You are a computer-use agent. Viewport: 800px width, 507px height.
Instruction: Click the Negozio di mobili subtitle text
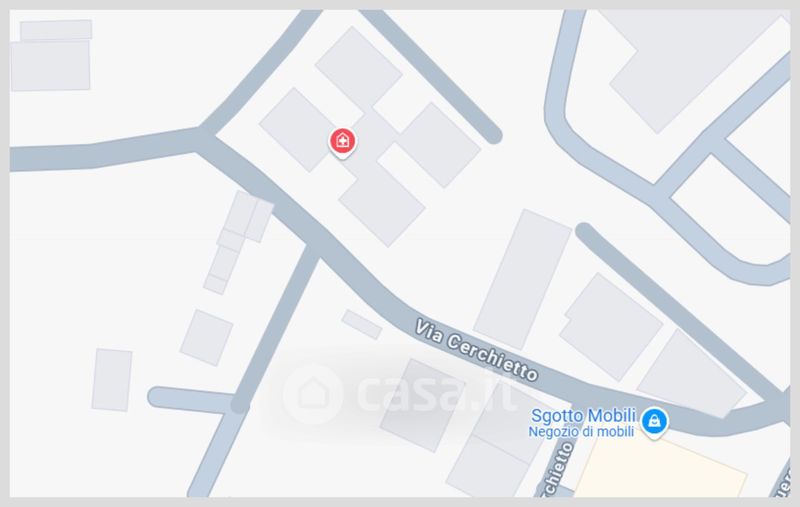[x=581, y=432]
